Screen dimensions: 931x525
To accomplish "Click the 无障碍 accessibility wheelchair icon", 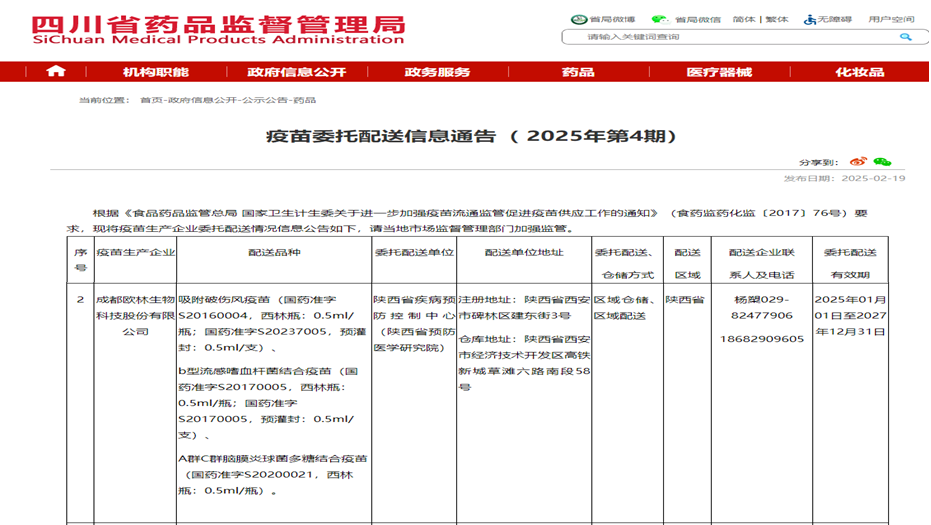I will click(x=810, y=19).
